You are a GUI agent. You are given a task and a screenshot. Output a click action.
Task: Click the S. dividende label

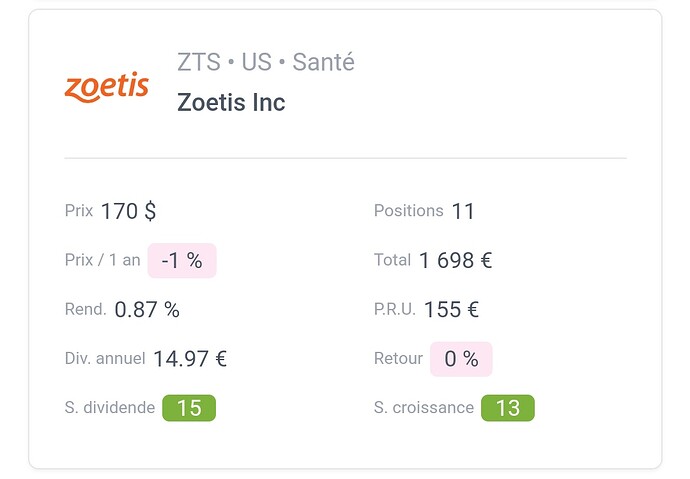110,408
